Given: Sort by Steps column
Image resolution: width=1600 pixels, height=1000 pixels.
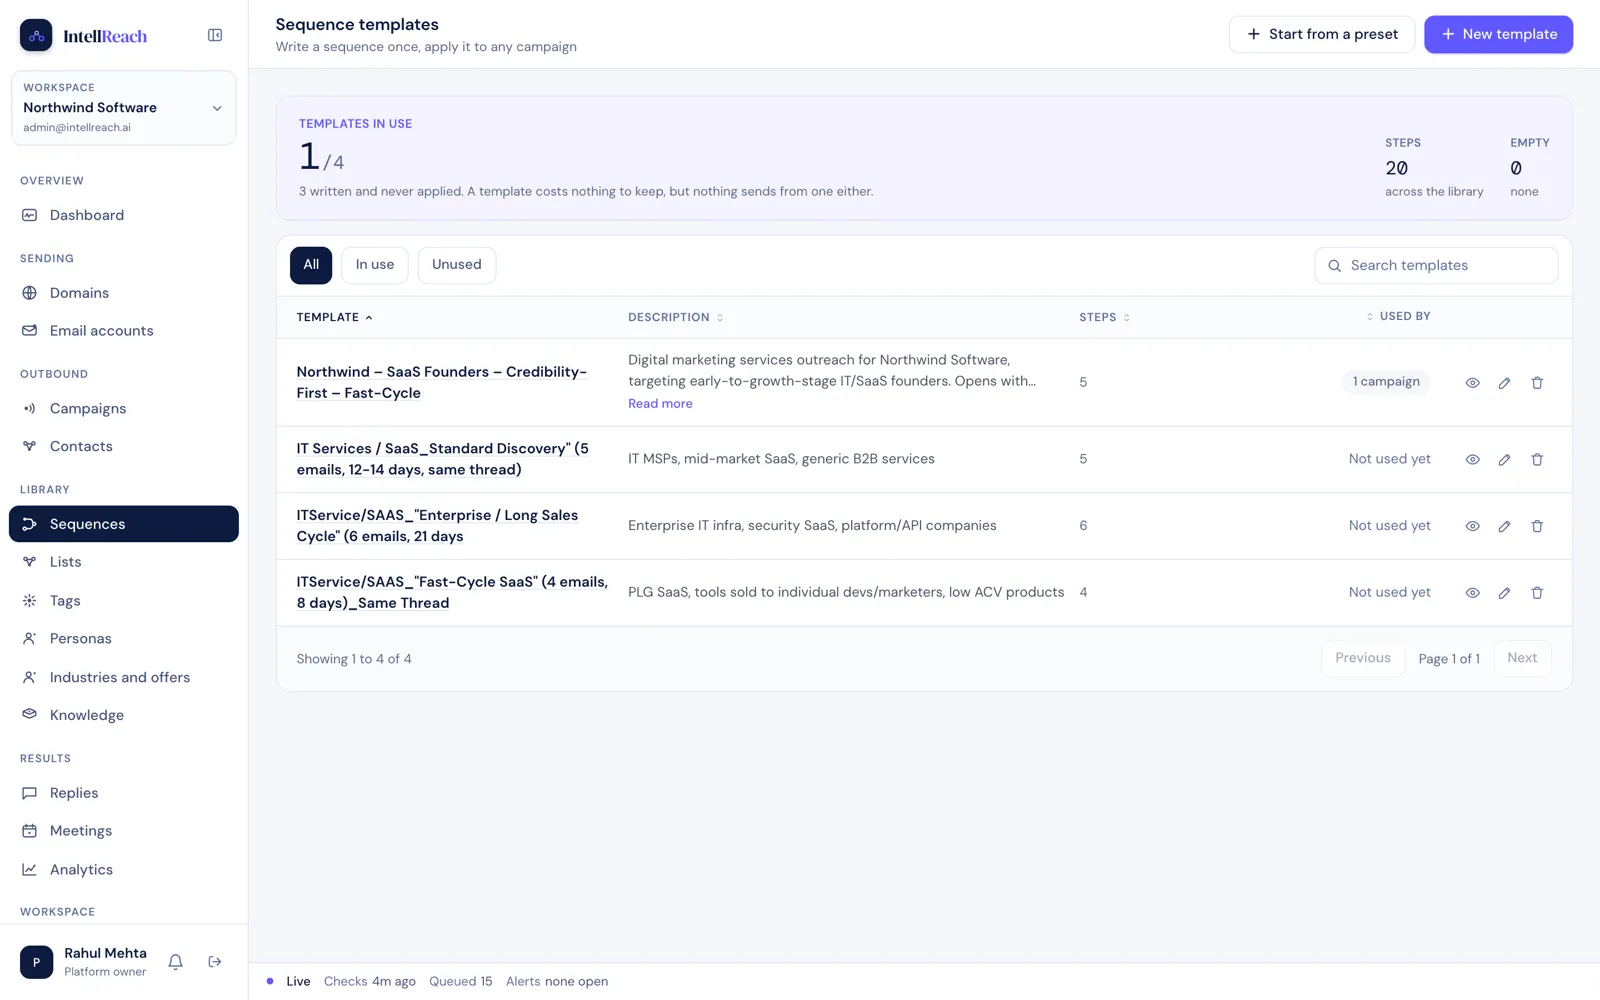Looking at the screenshot, I should click(x=1104, y=317).
